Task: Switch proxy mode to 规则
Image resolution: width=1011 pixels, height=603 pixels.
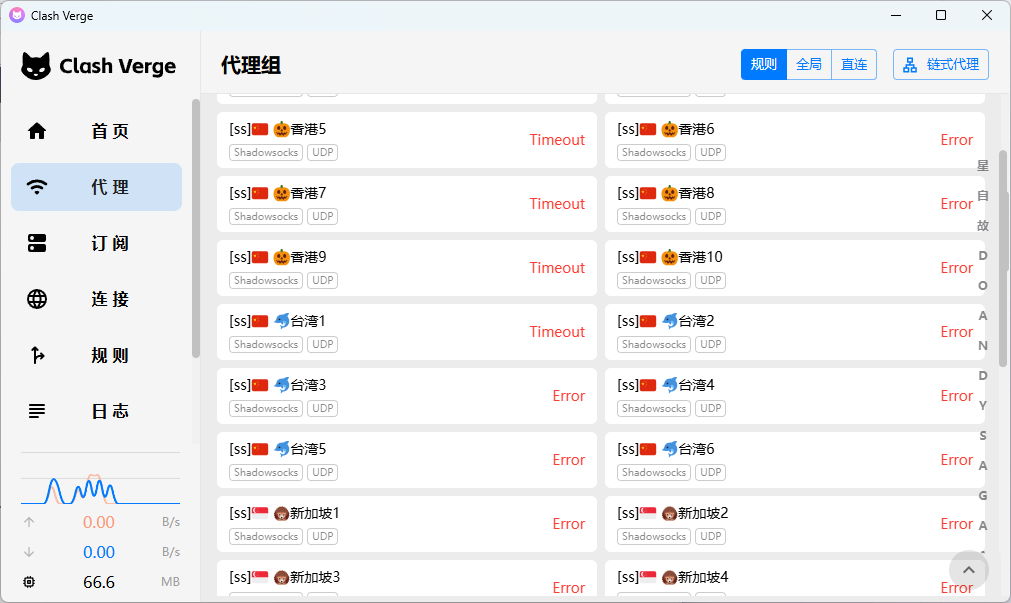Action: coord(763,65)
